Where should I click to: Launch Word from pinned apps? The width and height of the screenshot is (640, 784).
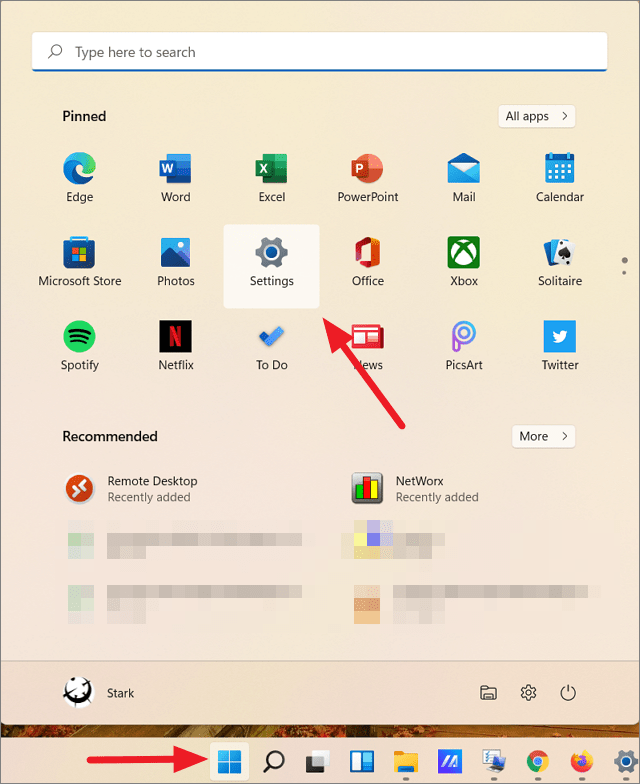176,178
